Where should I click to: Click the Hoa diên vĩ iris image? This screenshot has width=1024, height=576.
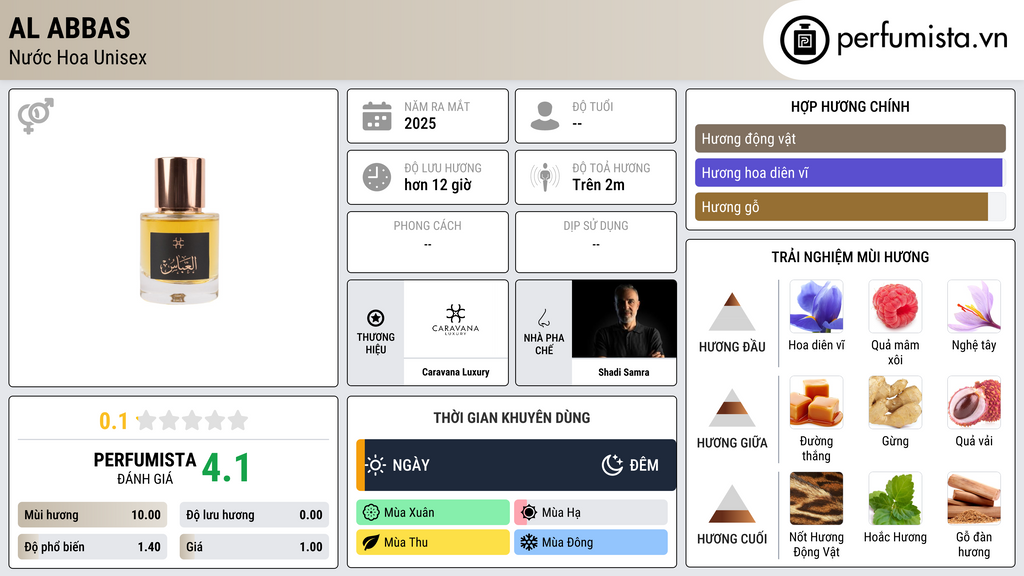tap(816, 306)
